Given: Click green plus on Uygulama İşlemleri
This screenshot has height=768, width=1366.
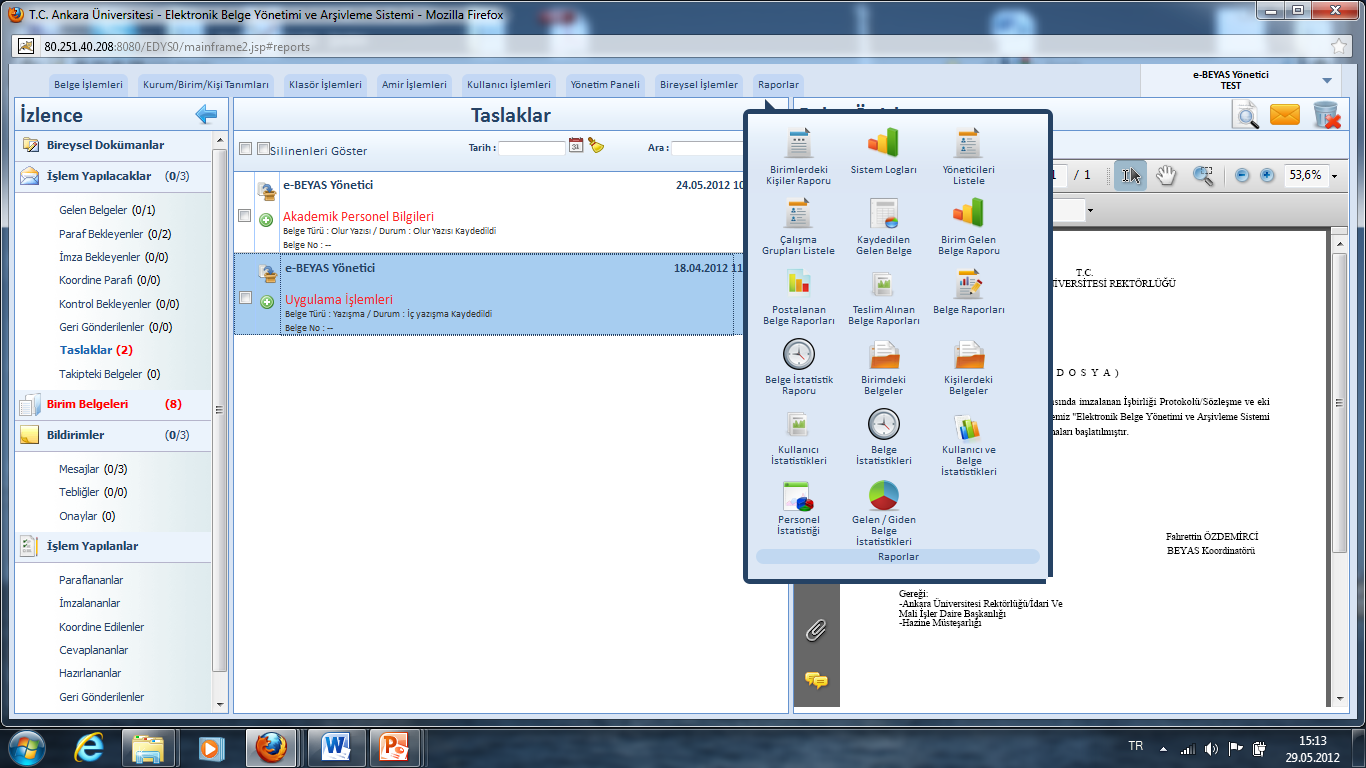Looking at the screenshot, I should [266, 302].
